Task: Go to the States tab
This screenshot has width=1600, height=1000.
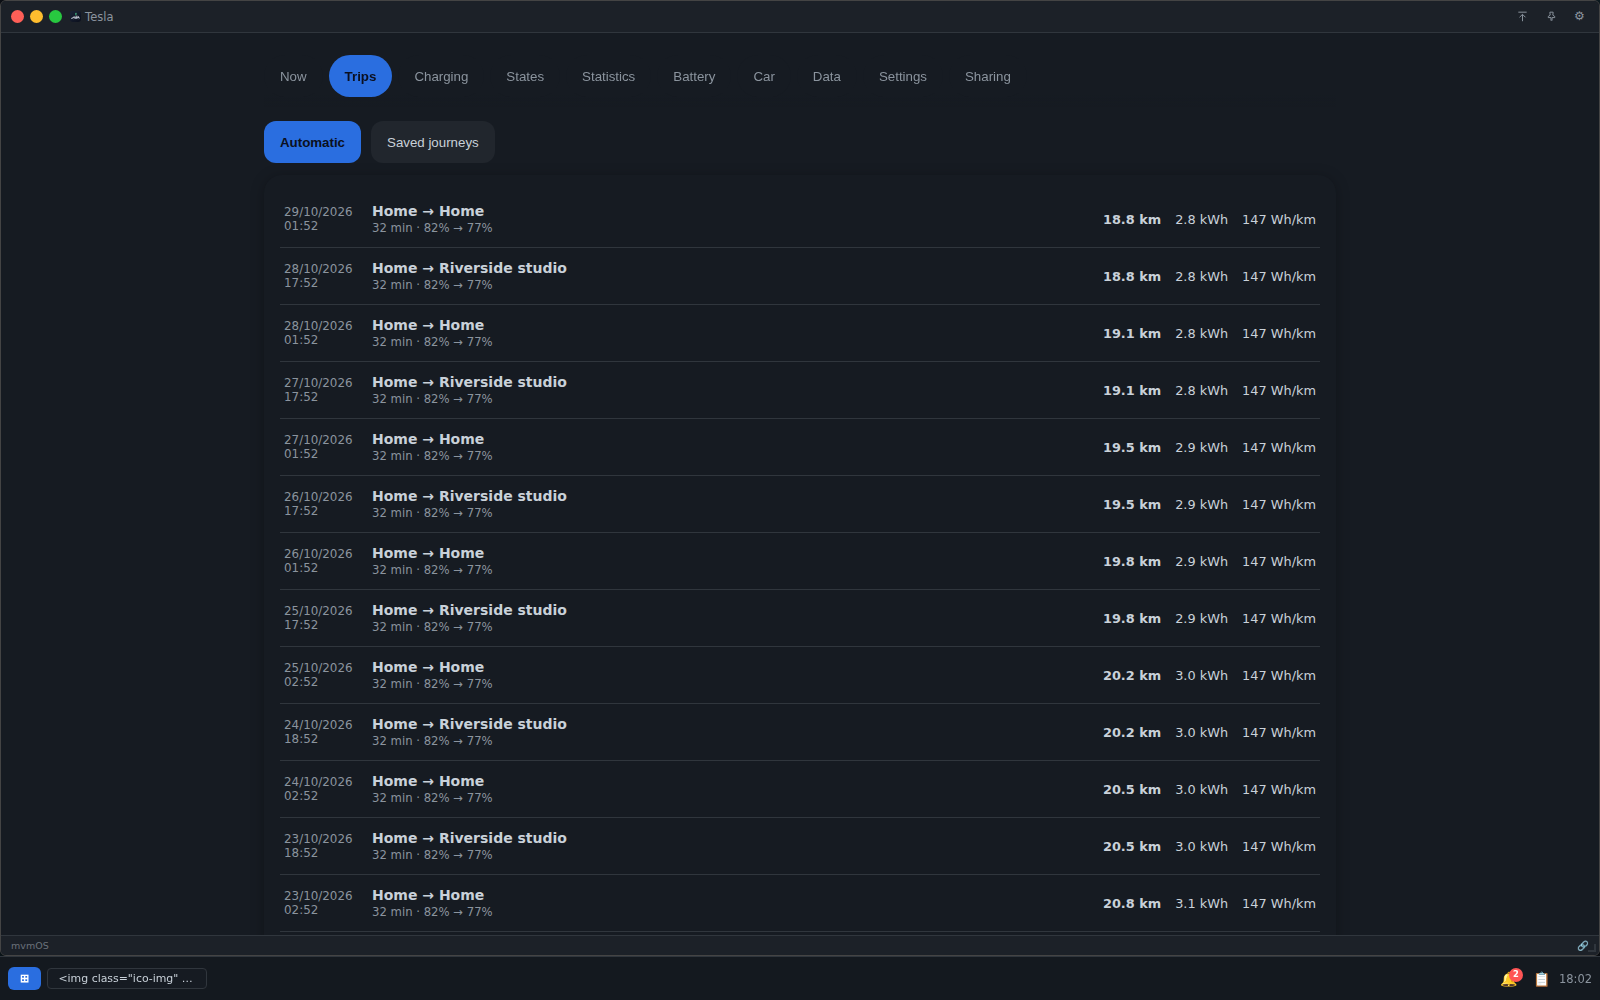Action: [525, 76]
